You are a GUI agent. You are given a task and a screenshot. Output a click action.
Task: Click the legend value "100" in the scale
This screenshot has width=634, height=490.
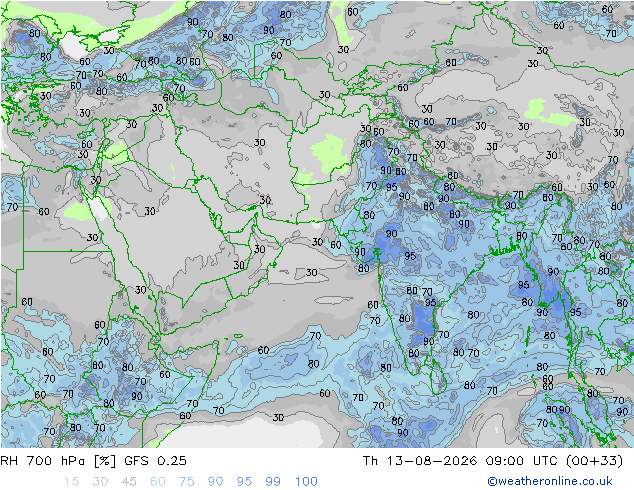click(x=306, y=482)
